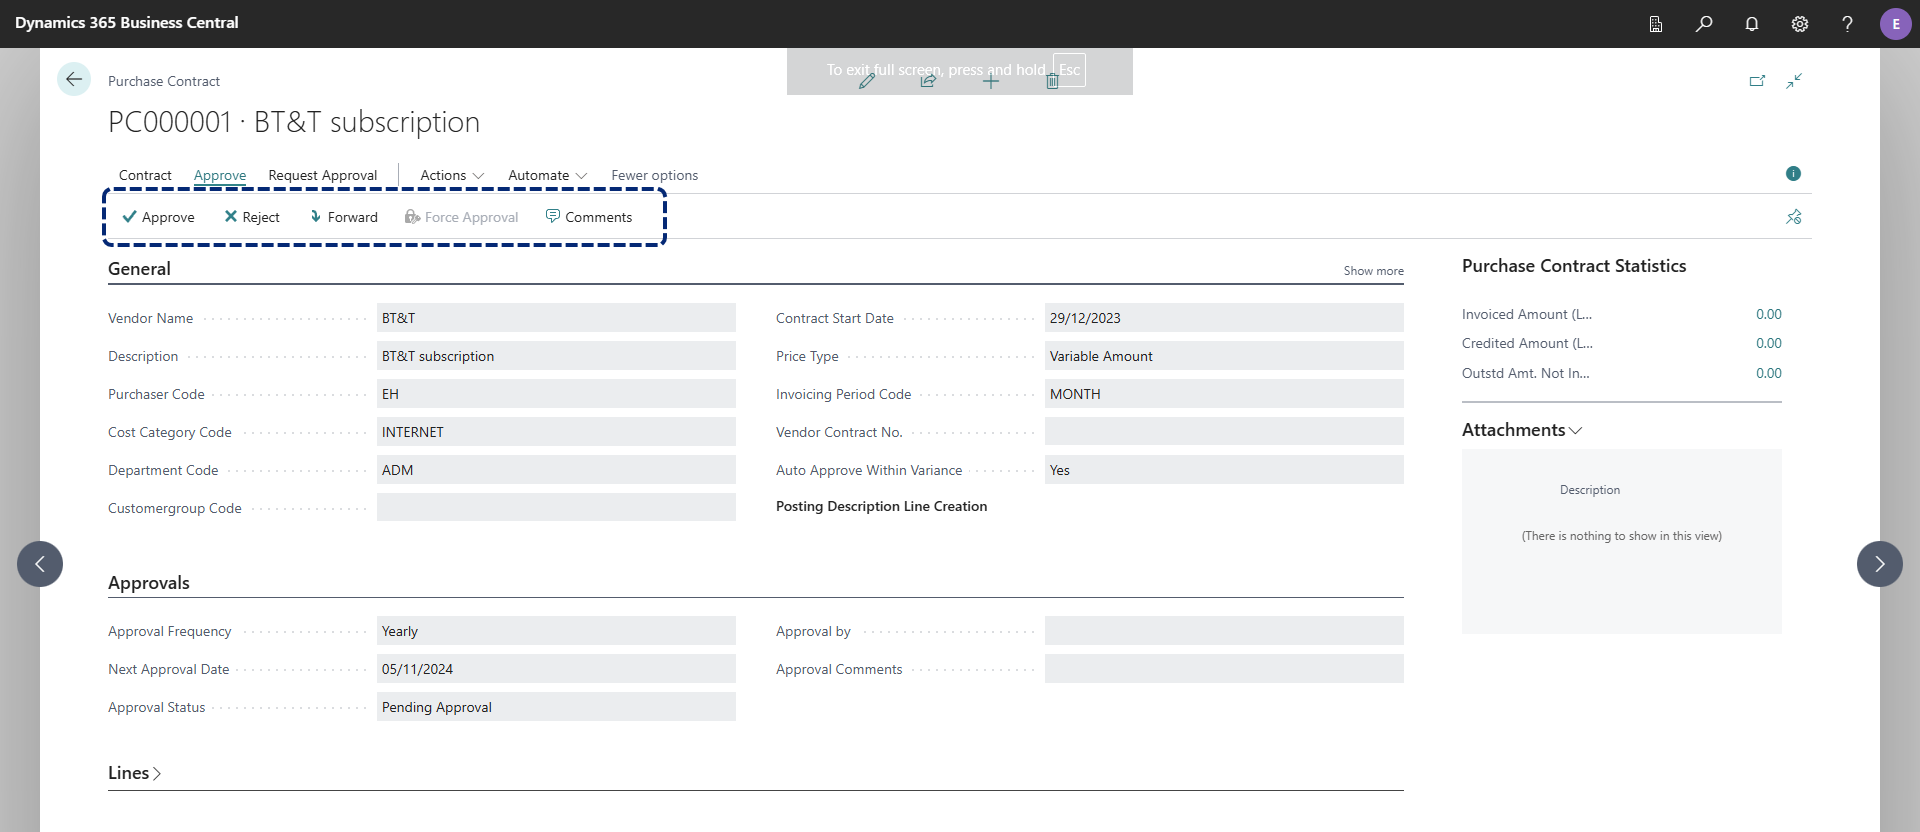Click Approval Status Pending Approval field
Screen dimensions: 1920x832
click(x=556, y=707)
